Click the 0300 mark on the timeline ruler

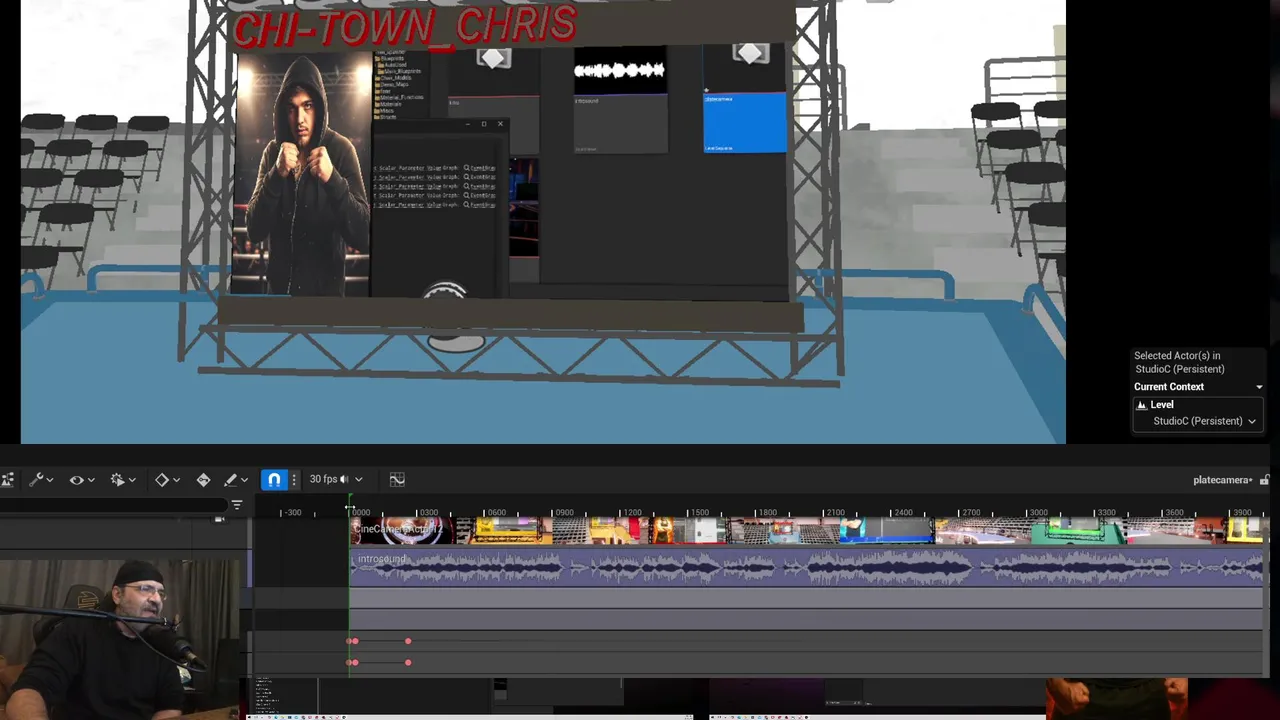click(428, 513)
